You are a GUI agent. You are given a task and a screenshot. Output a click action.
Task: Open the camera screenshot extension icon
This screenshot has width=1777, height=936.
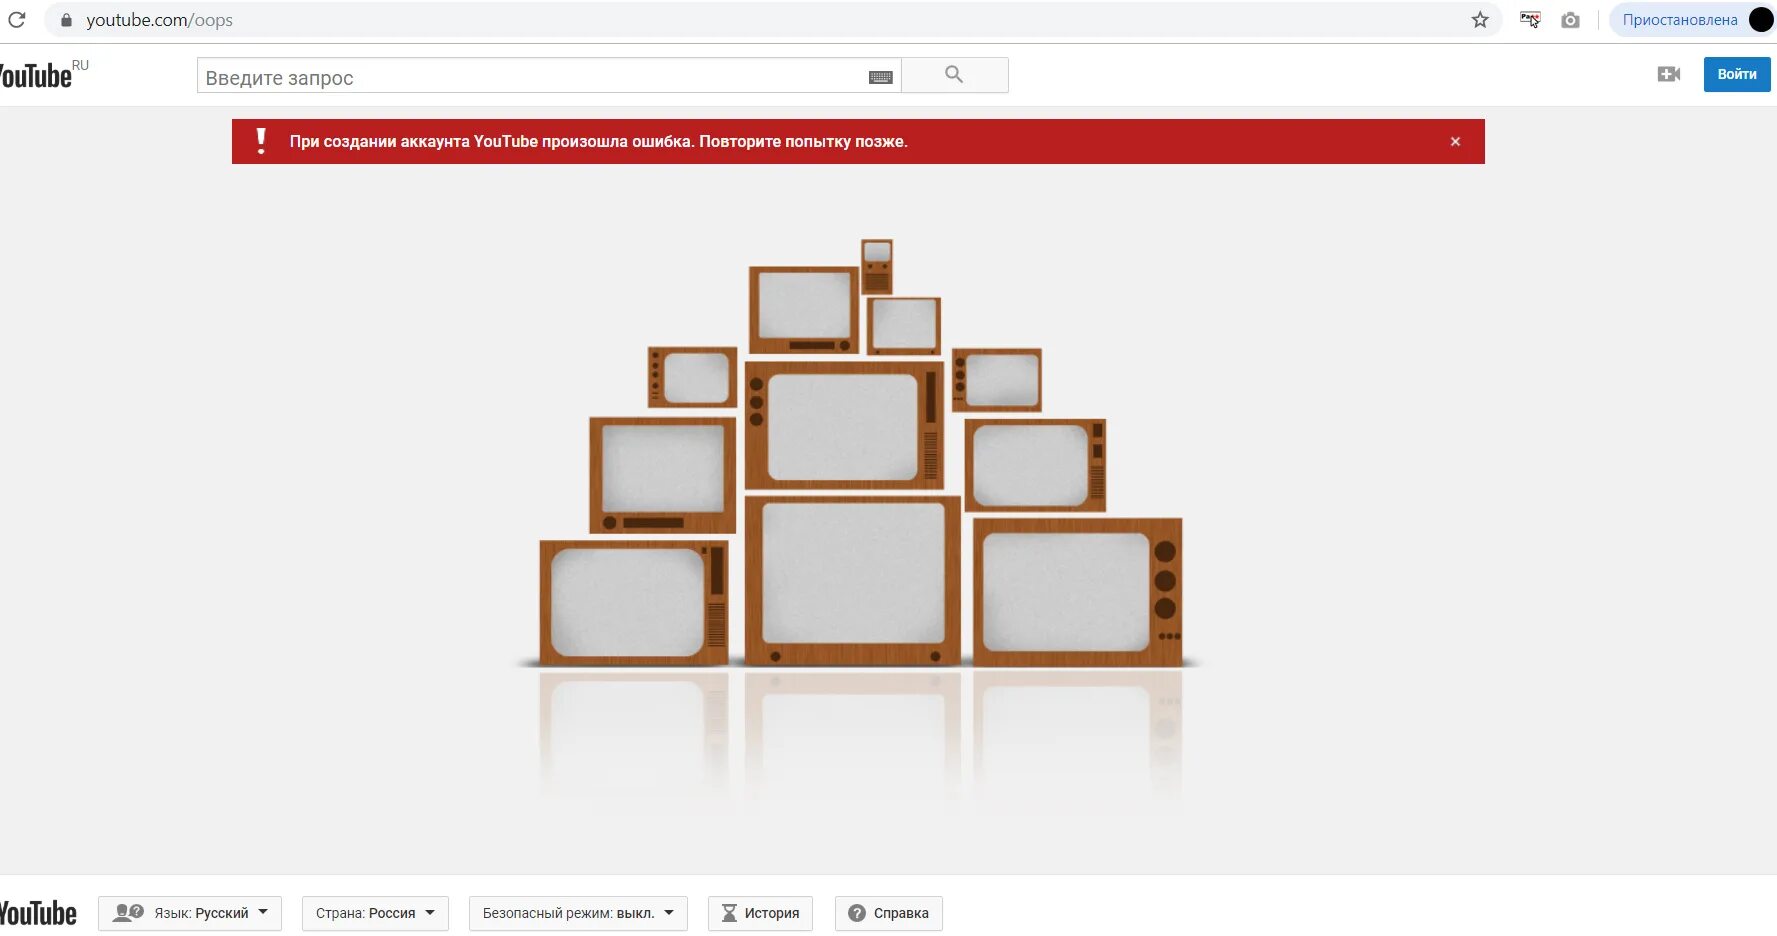point(1570,20)
